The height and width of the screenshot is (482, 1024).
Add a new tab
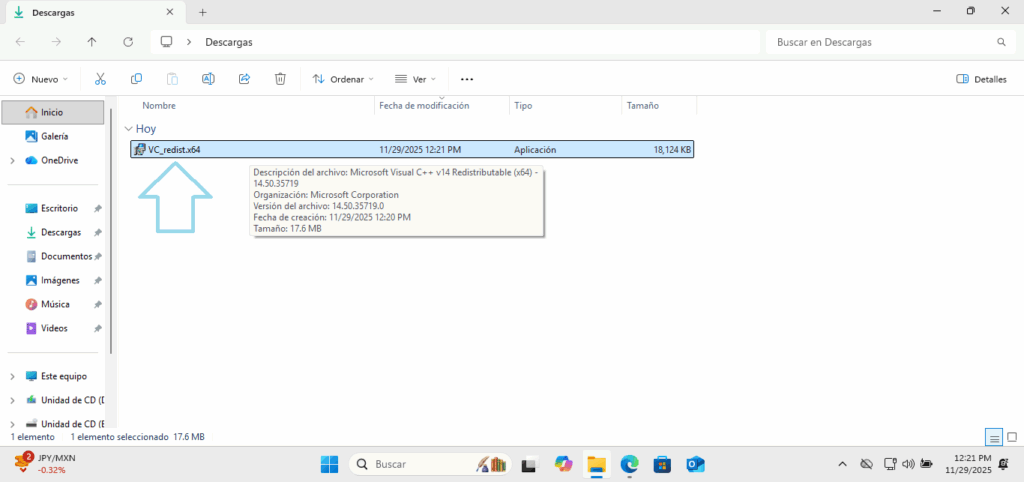coord(202,12)
